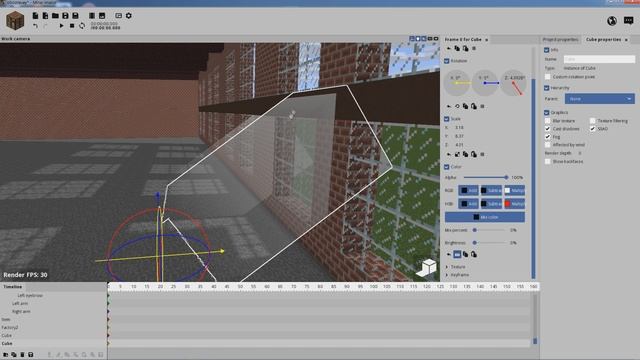Select Factory2 in the timeline list
Image resolution: width=640 pixels, height=360 pixels.
[10, 327]
